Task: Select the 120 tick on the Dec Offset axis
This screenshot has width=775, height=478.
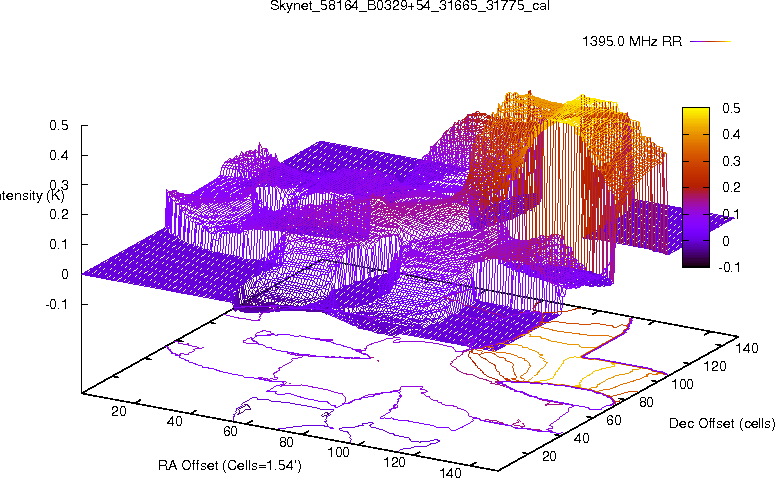Action: [715, 366]
